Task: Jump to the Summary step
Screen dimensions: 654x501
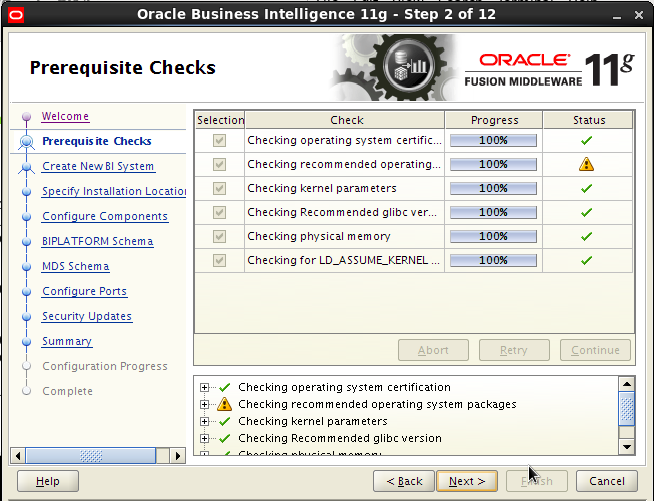Action: point(67,342)
